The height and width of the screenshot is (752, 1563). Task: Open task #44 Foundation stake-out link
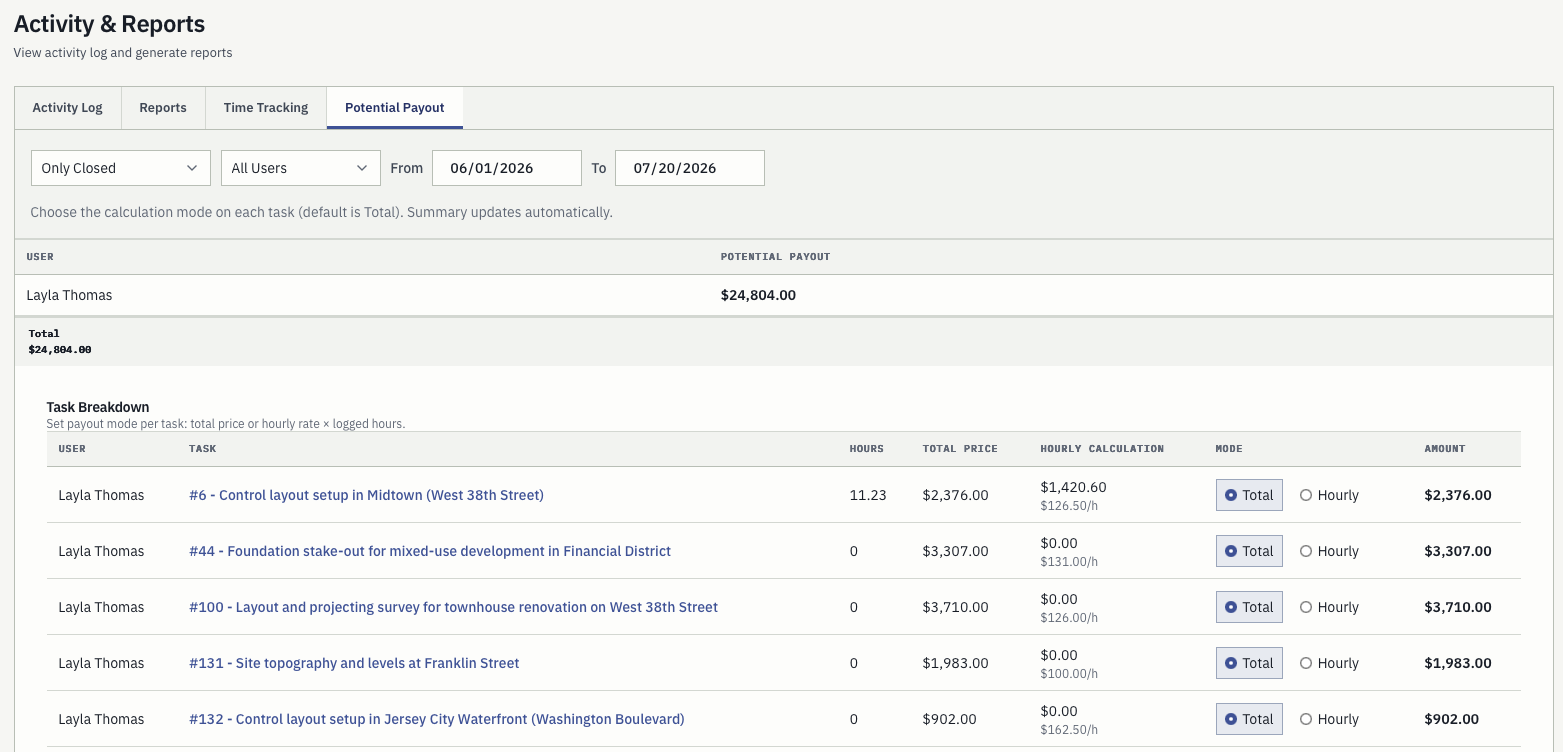click(x=430, y=551)
